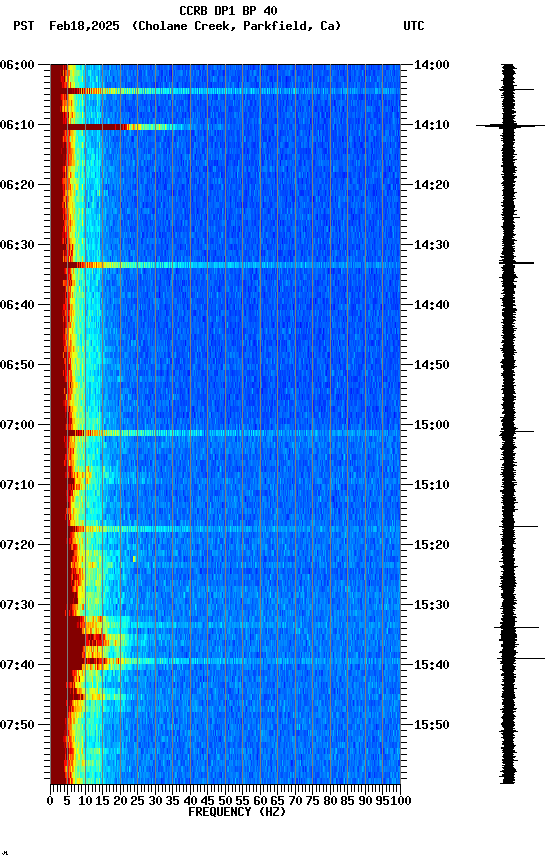
Task: Click the 15:20 UTC time label
Action: point(432,545)
